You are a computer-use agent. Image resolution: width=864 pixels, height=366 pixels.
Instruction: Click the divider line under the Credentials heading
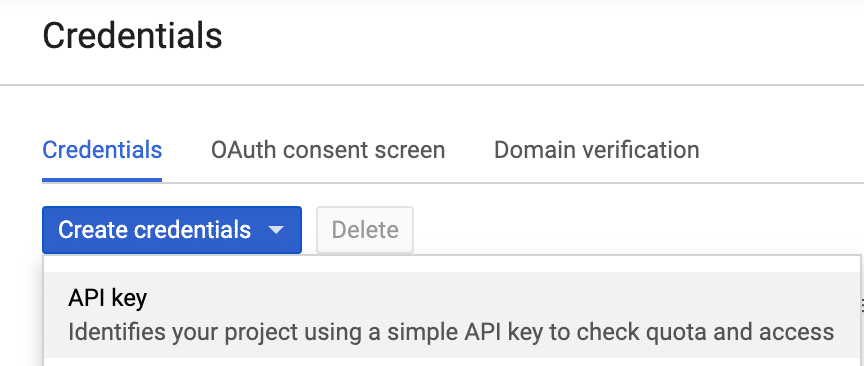click(x=432, y=85)
